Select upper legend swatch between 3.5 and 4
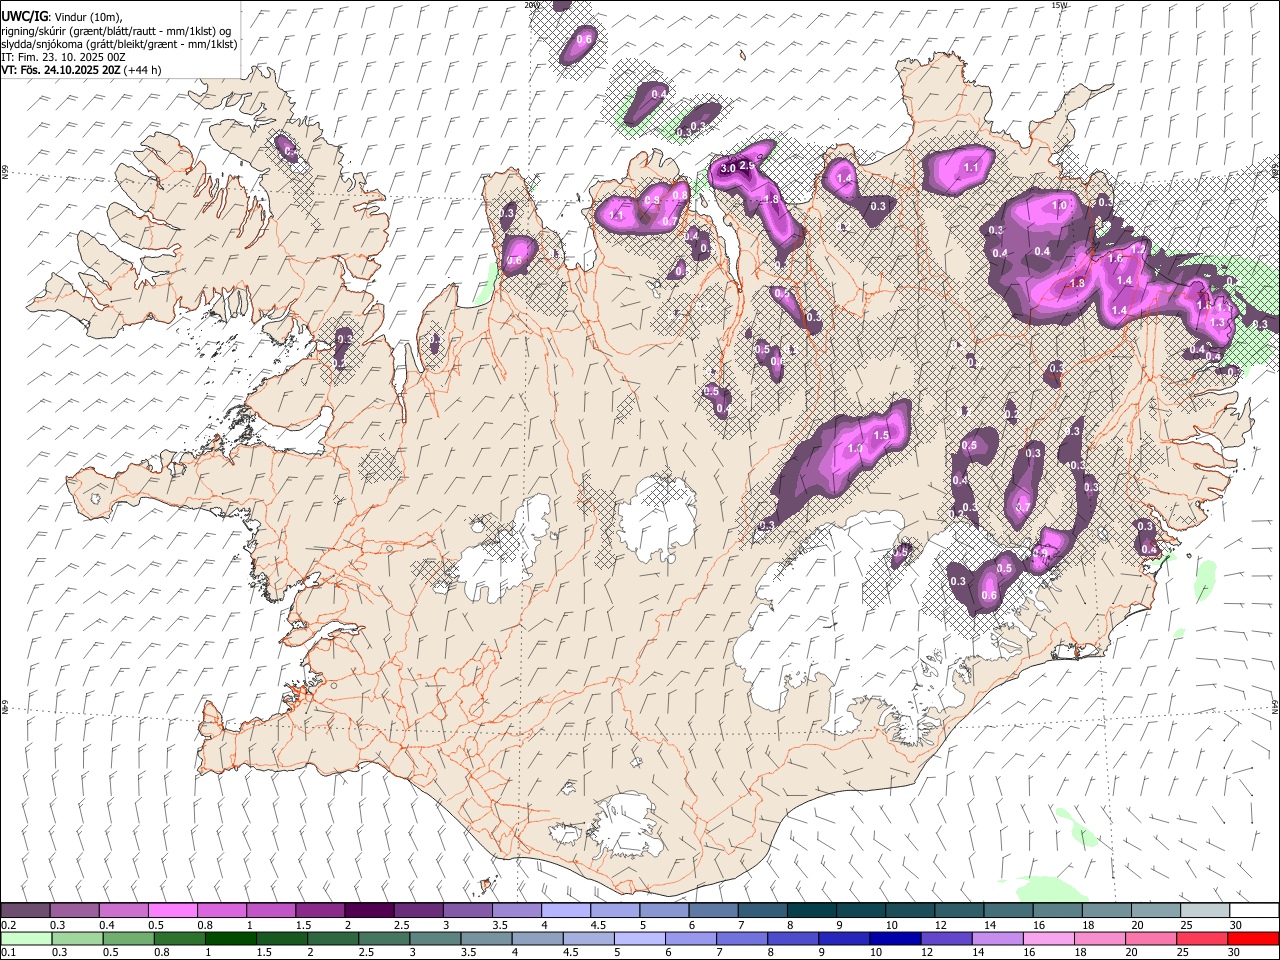 [517, 910]
